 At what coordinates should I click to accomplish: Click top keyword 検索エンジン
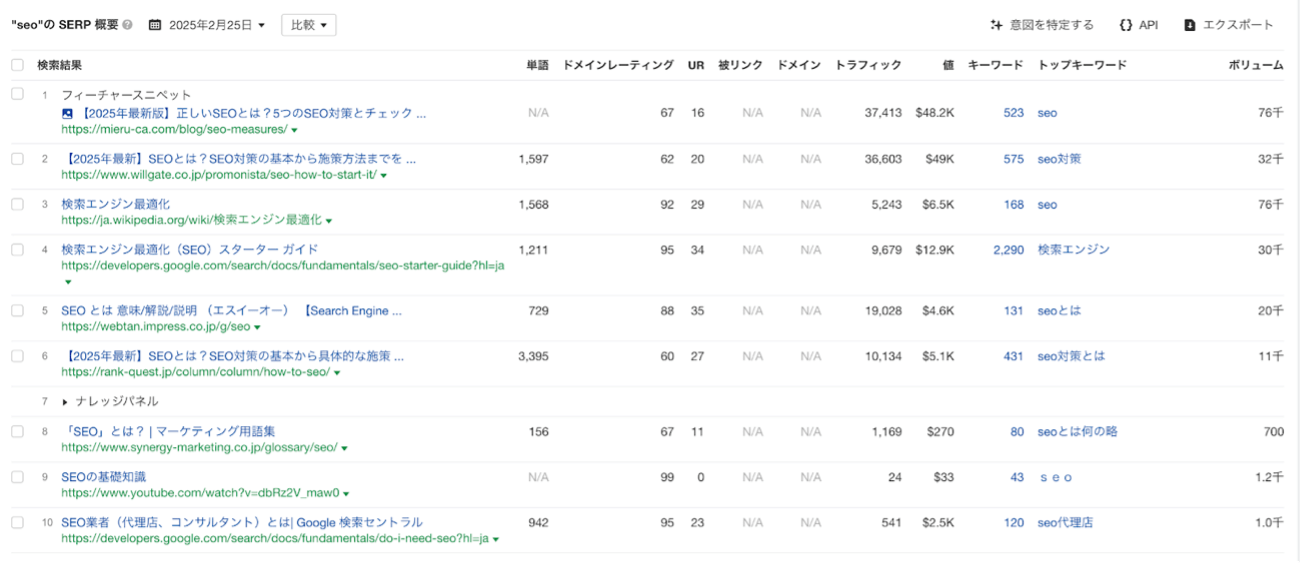[1073, 250]
